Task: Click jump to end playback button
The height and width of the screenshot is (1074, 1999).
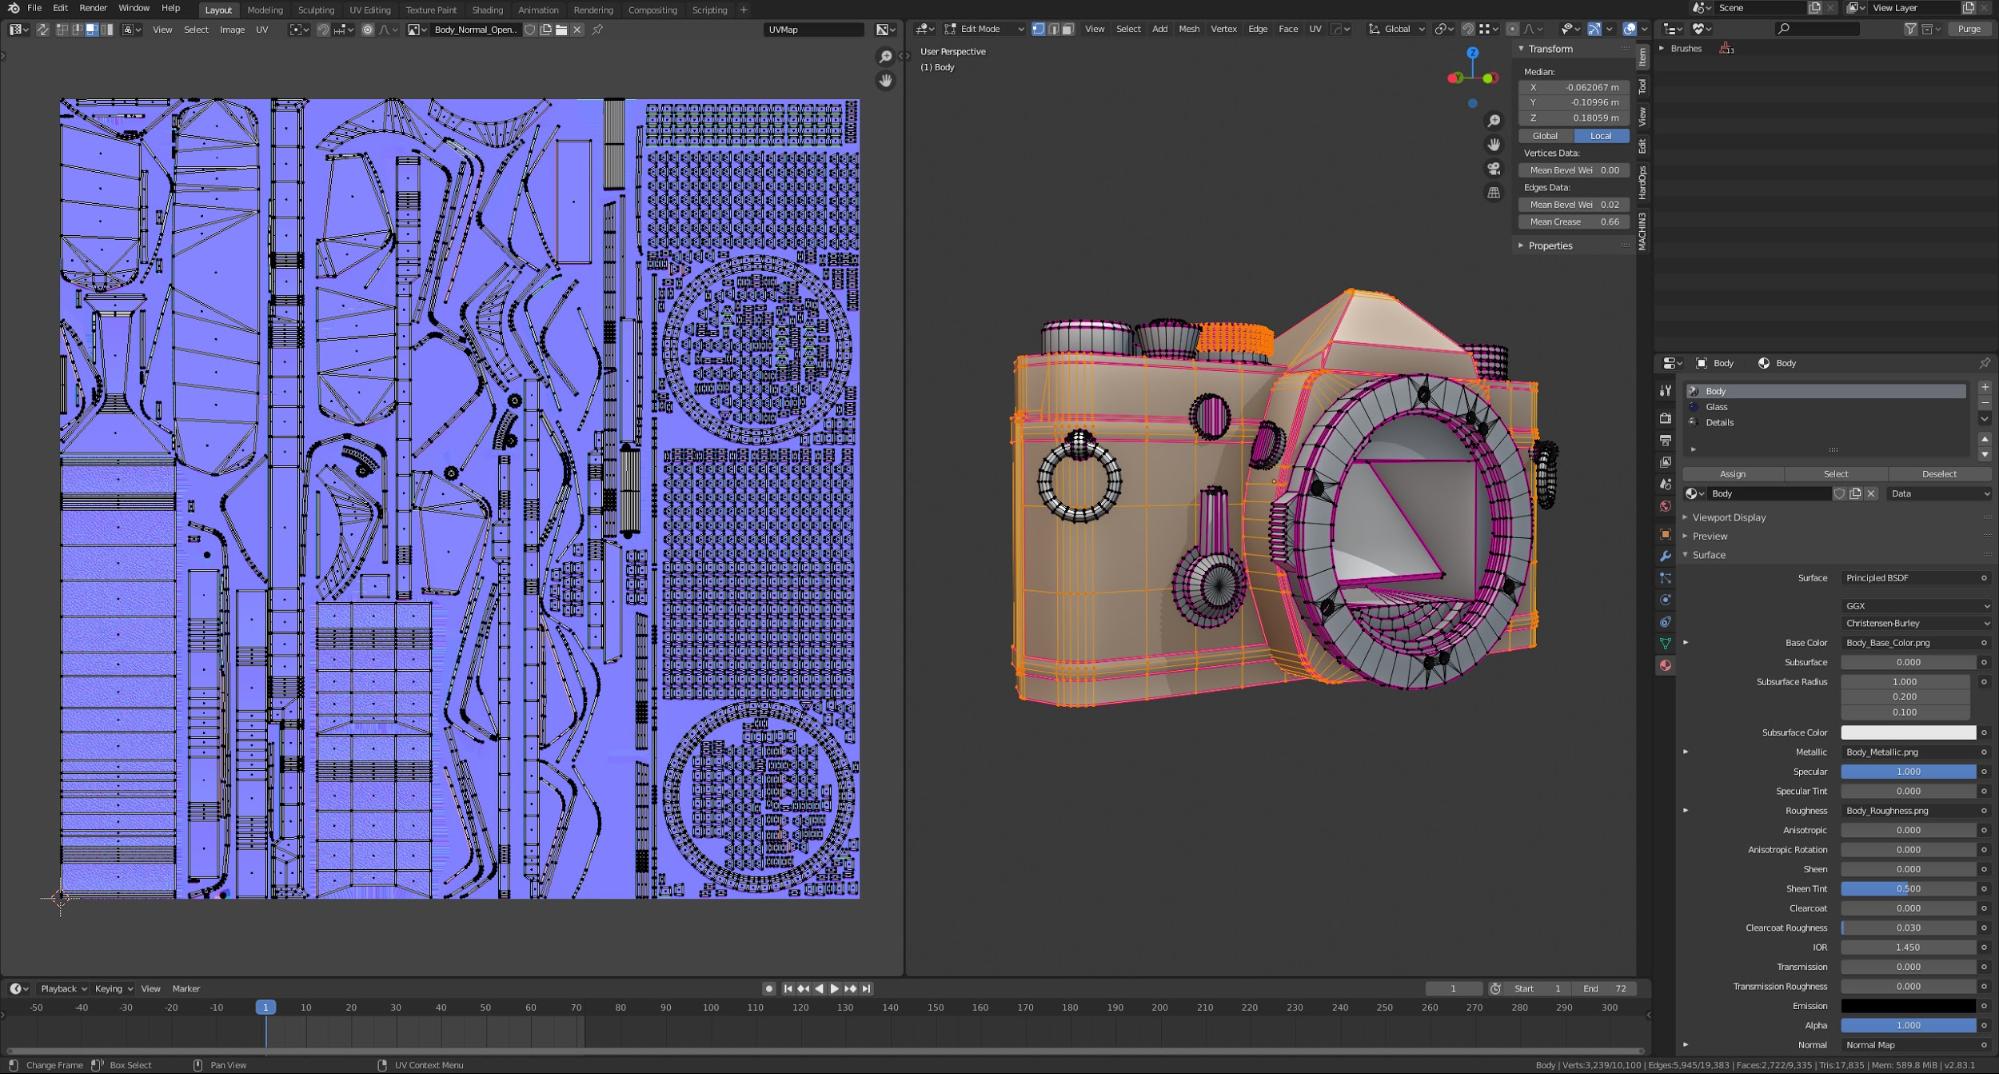Action: (x=867, y=988)
